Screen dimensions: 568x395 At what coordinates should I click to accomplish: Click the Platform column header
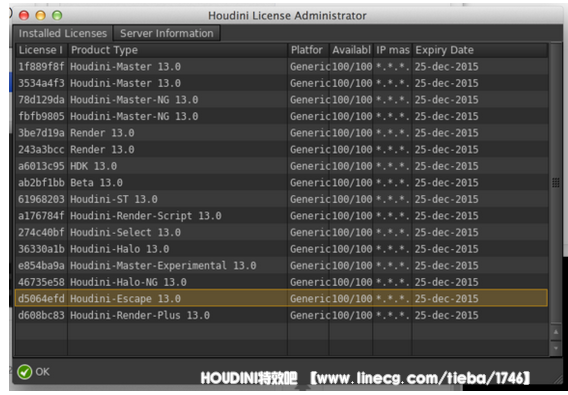click(308, 50)
